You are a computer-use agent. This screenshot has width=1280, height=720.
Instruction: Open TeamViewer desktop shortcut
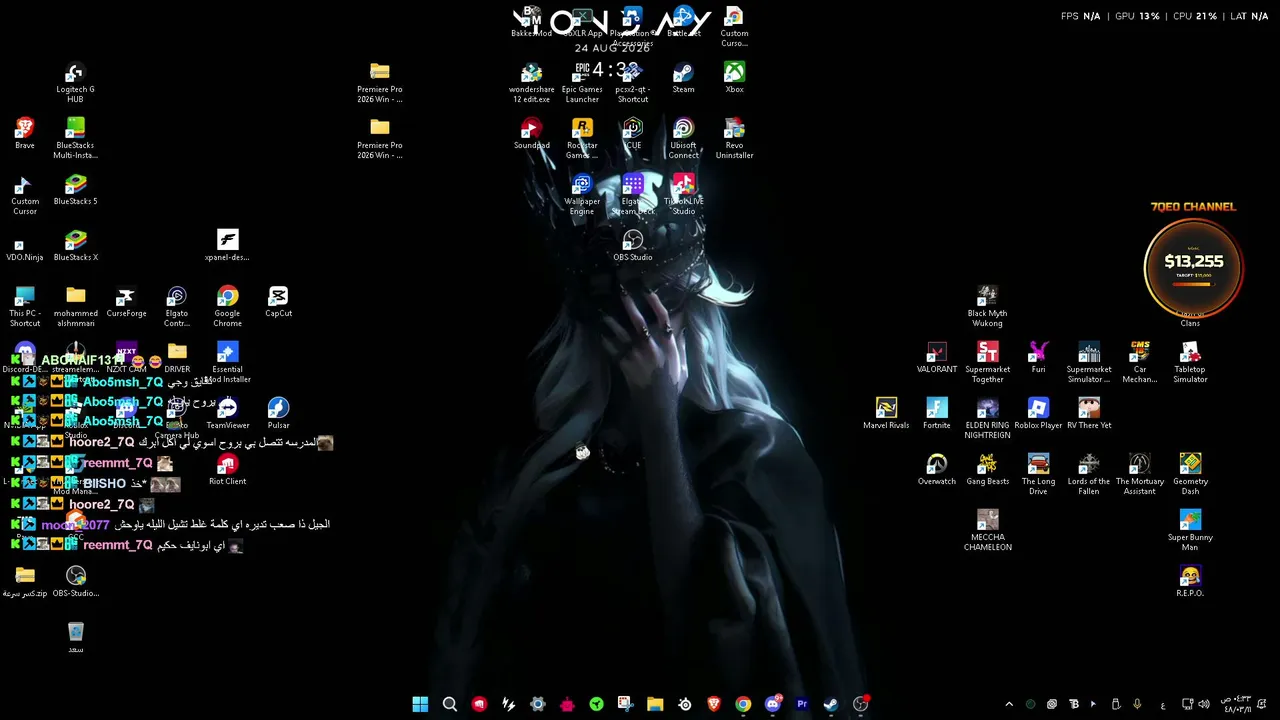[227, 414]
